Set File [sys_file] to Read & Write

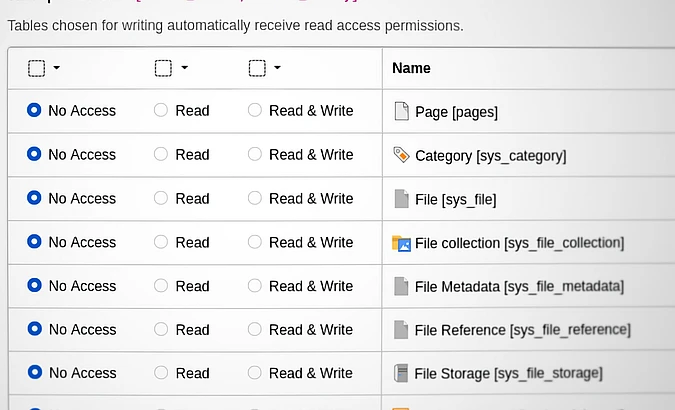click(255, 199)
